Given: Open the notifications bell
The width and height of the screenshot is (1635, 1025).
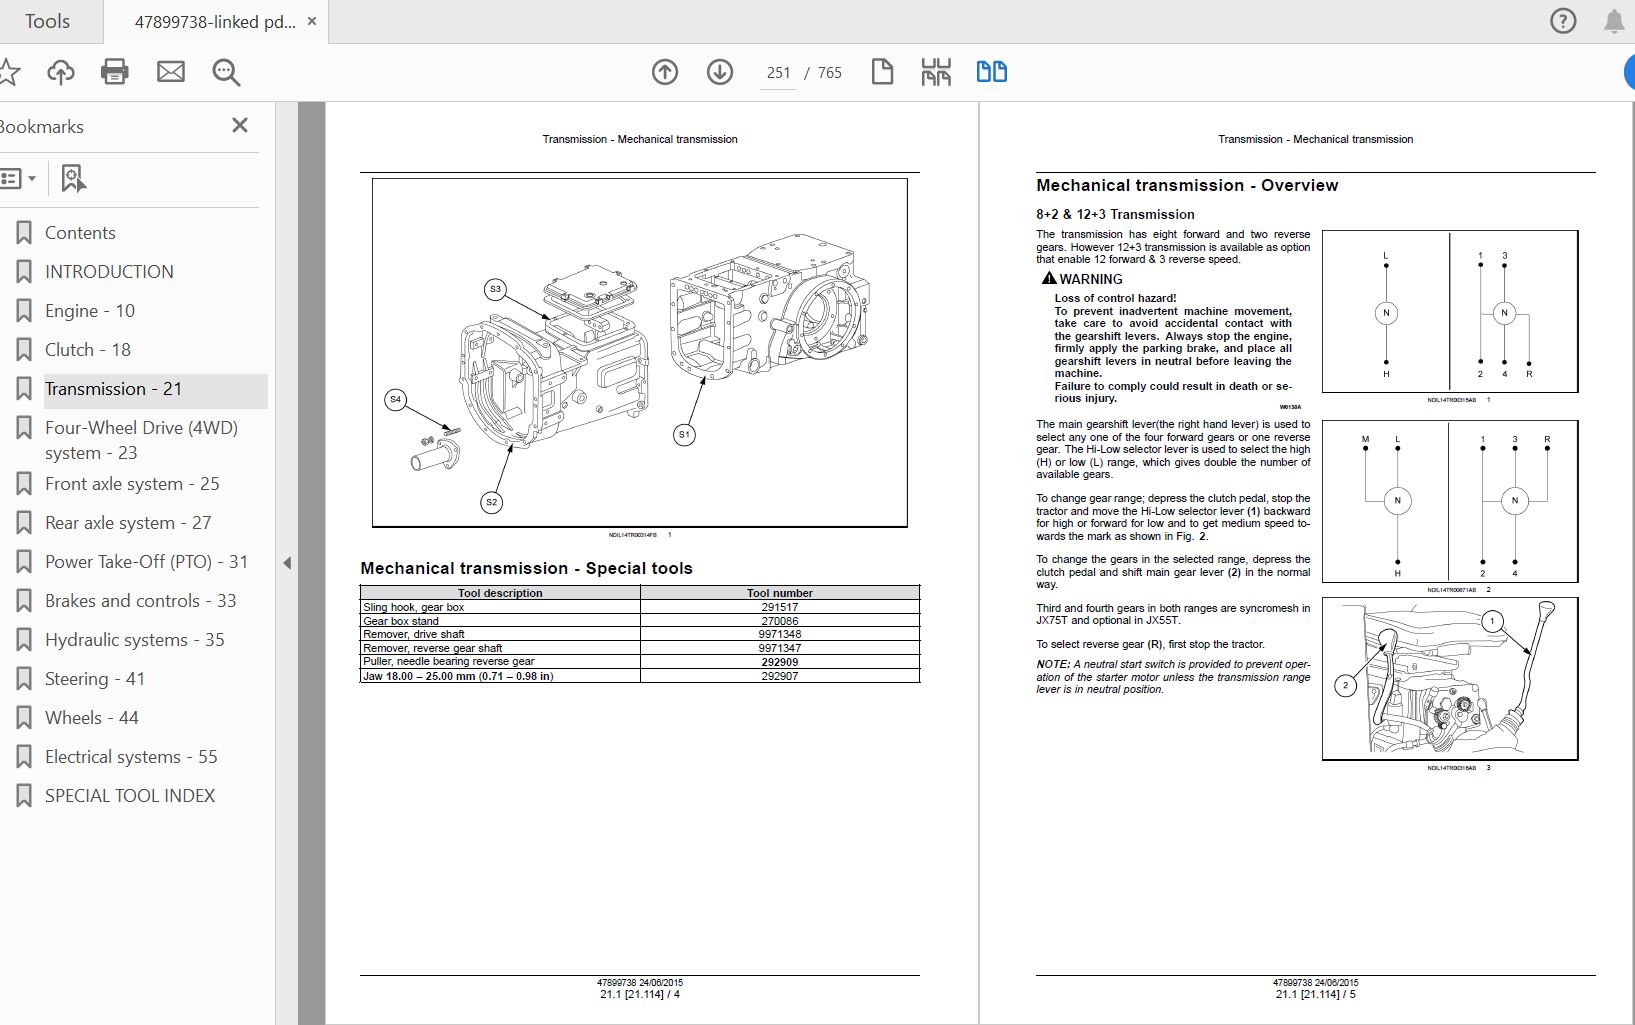Looking at the screenshot, I should 1612,20.
